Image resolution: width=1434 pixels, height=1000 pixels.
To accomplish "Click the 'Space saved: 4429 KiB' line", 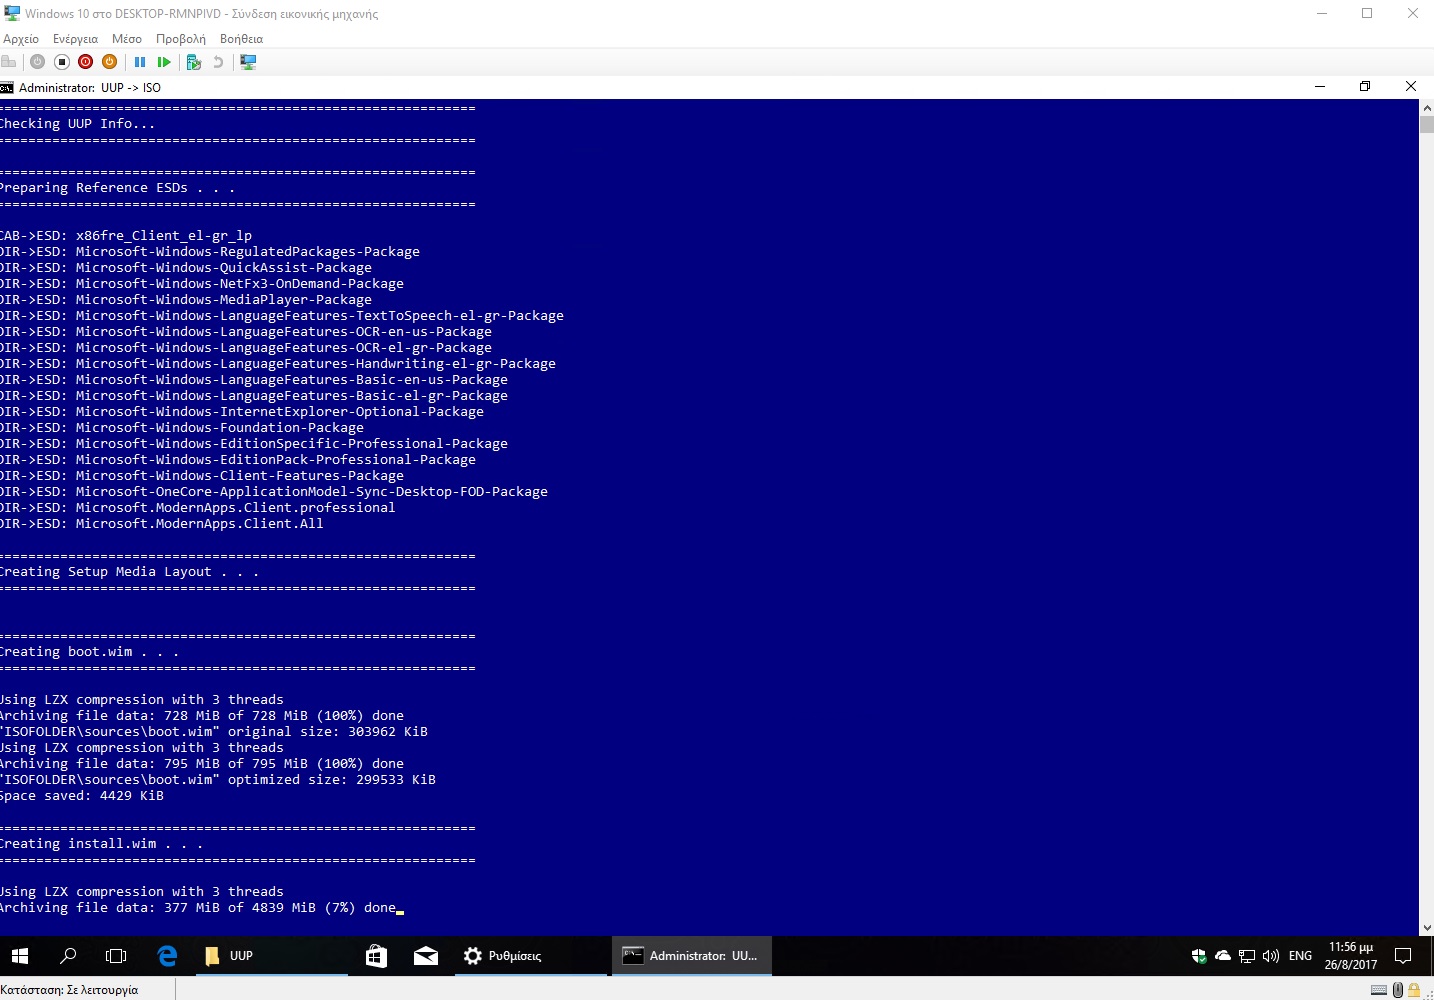I will click(82, 796).
